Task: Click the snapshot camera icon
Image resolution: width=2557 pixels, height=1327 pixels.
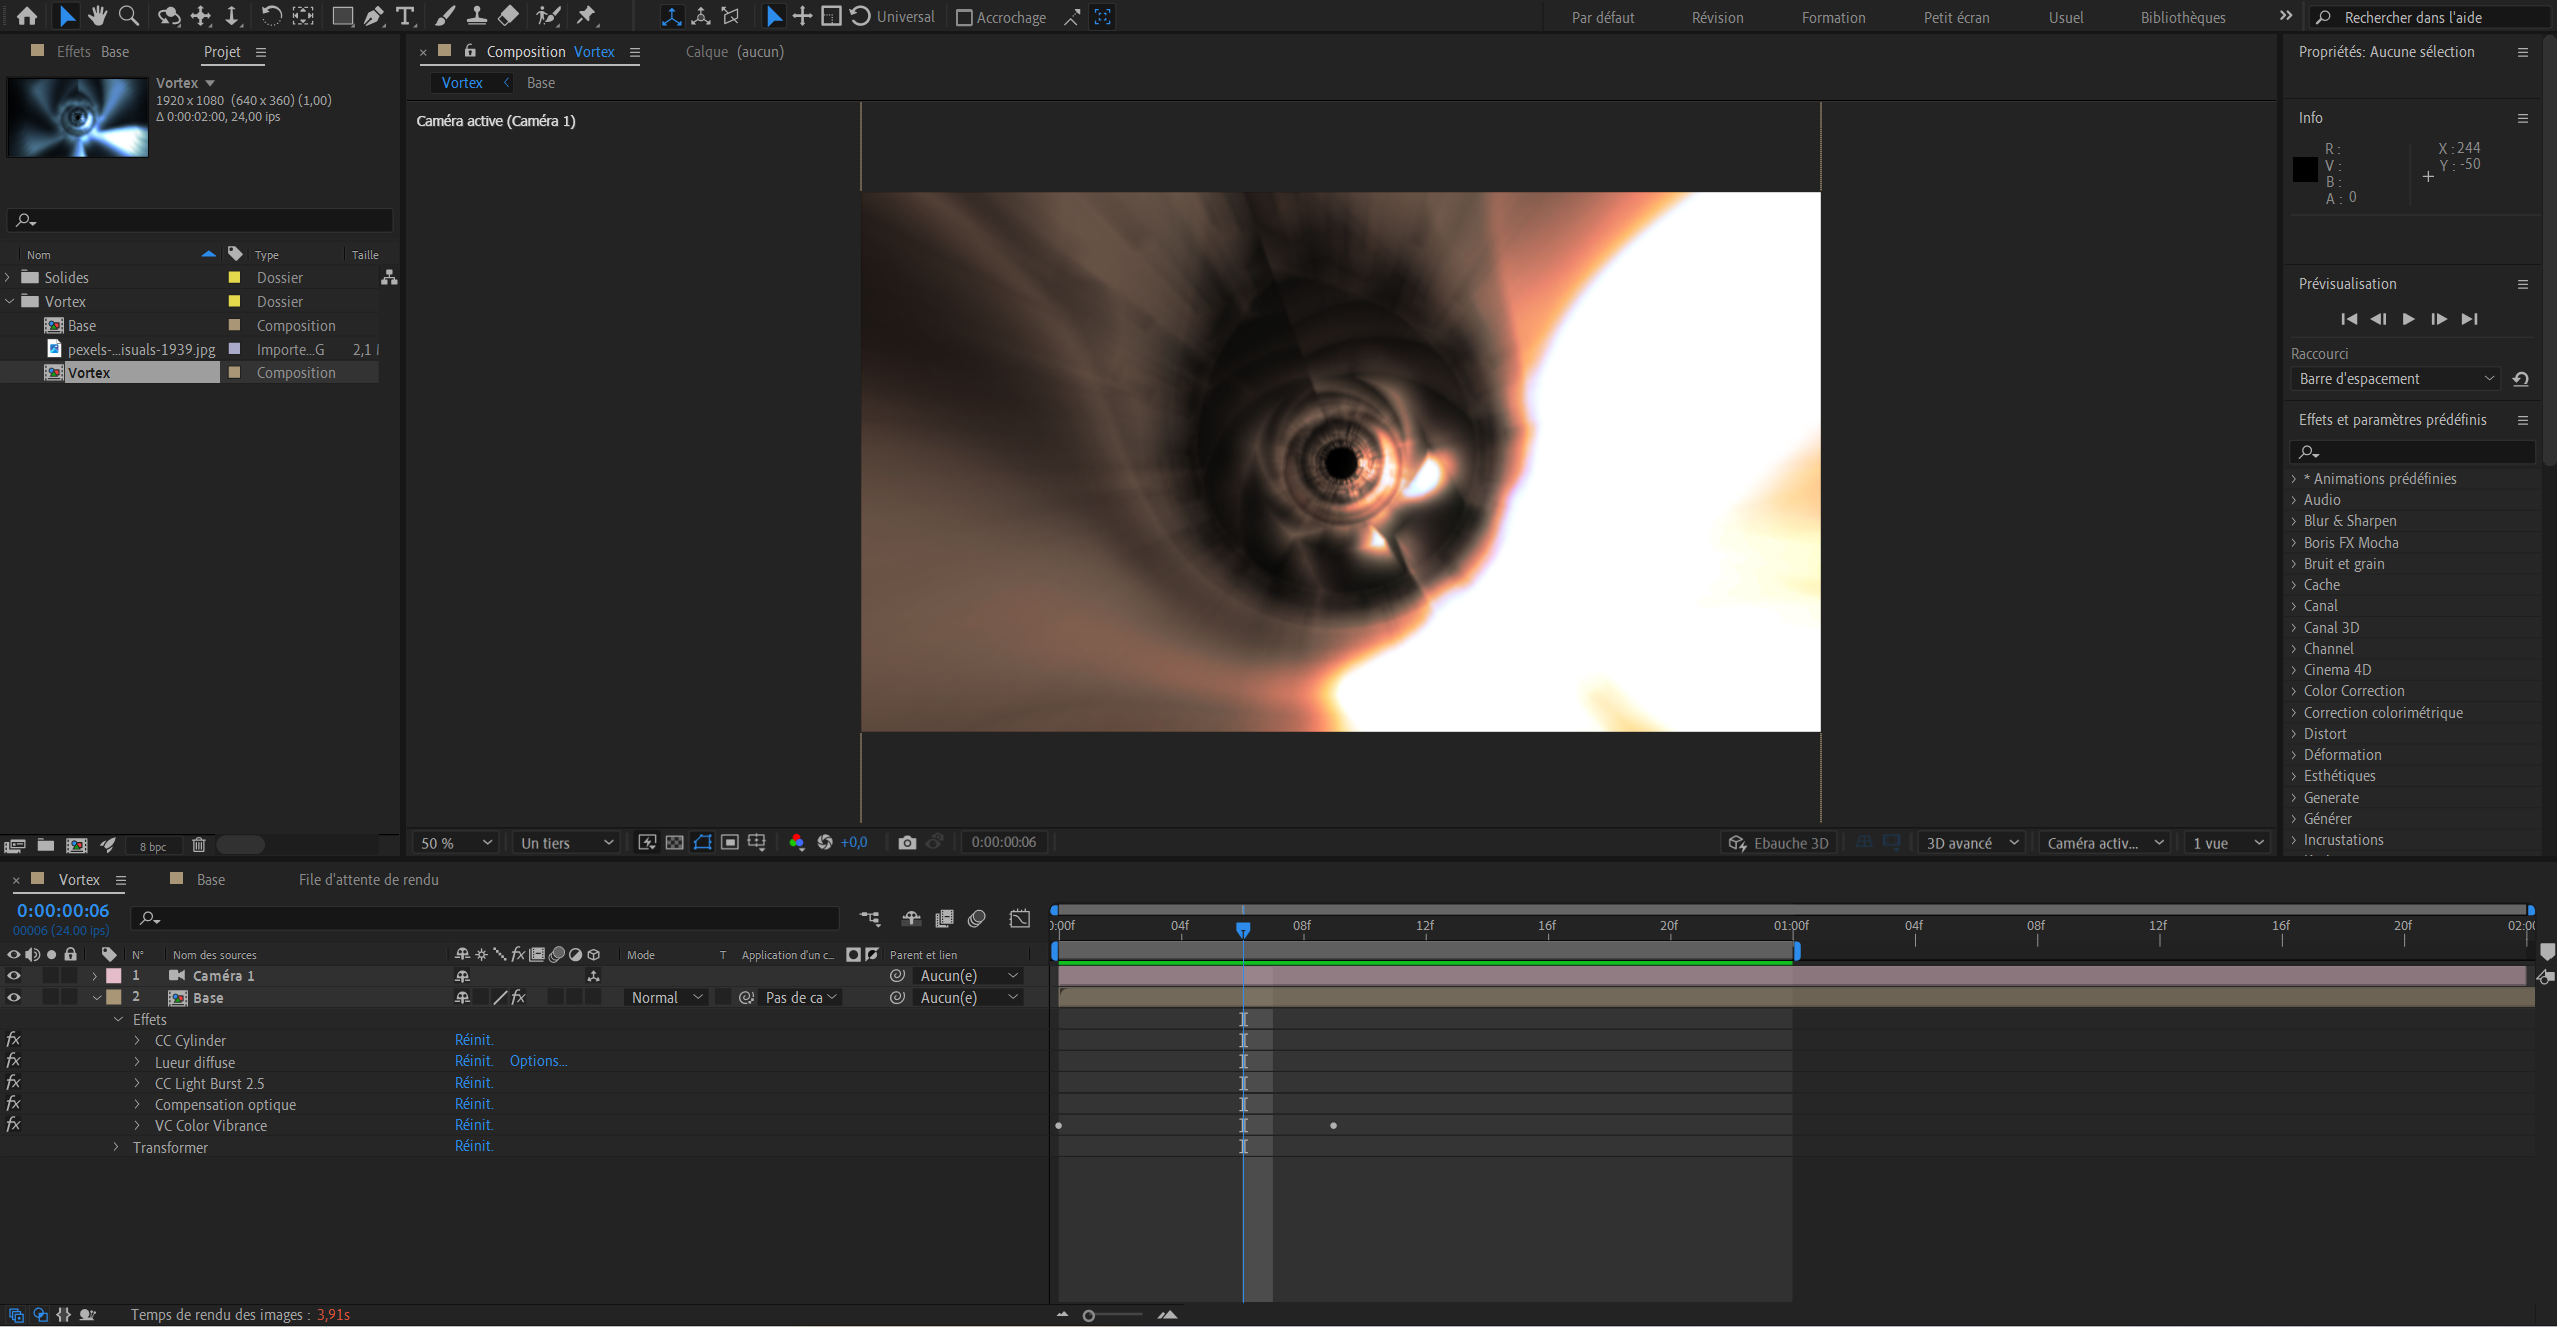Action: [907, 843]
